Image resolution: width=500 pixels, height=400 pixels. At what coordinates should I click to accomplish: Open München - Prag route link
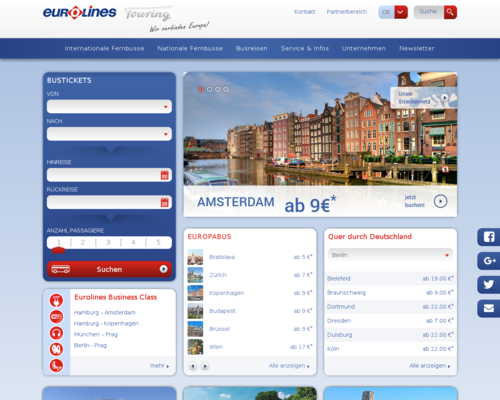pos(96,334)
